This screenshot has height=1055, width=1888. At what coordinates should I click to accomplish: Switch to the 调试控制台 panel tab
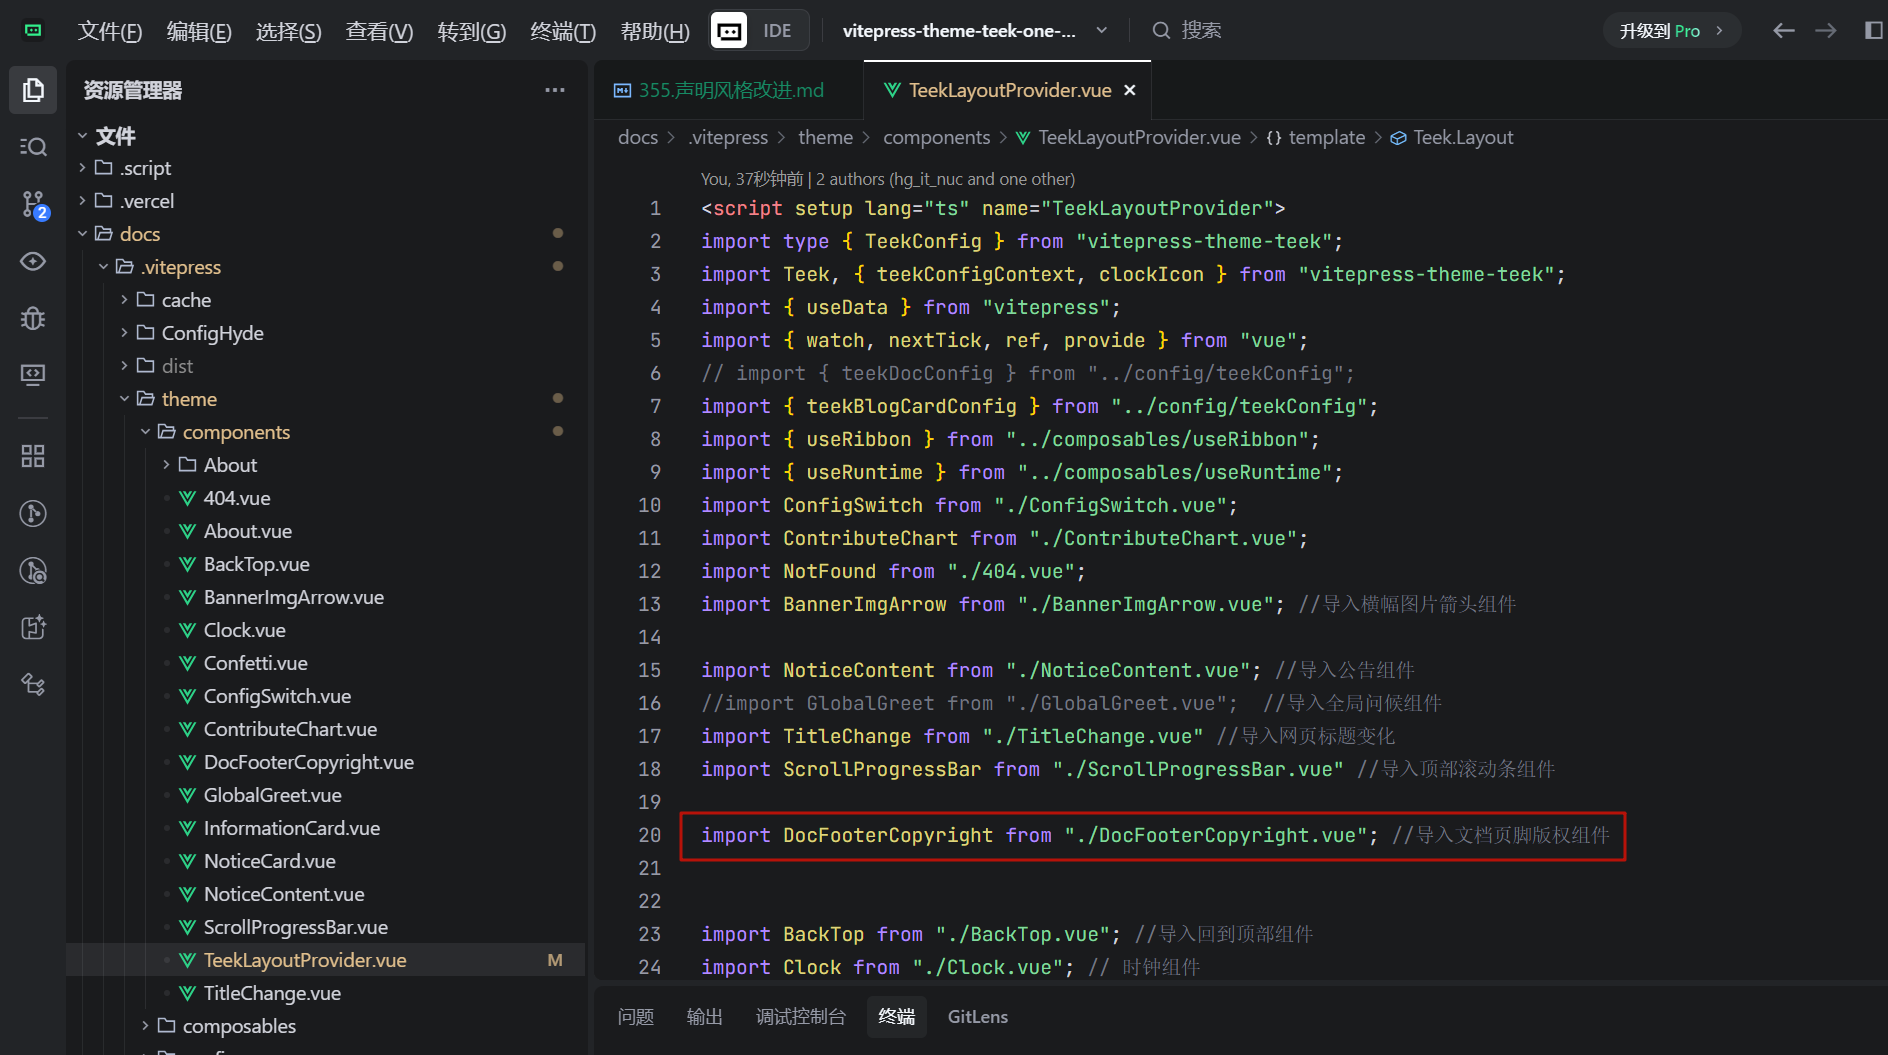pyautogui.click(x=800, y=1017)
